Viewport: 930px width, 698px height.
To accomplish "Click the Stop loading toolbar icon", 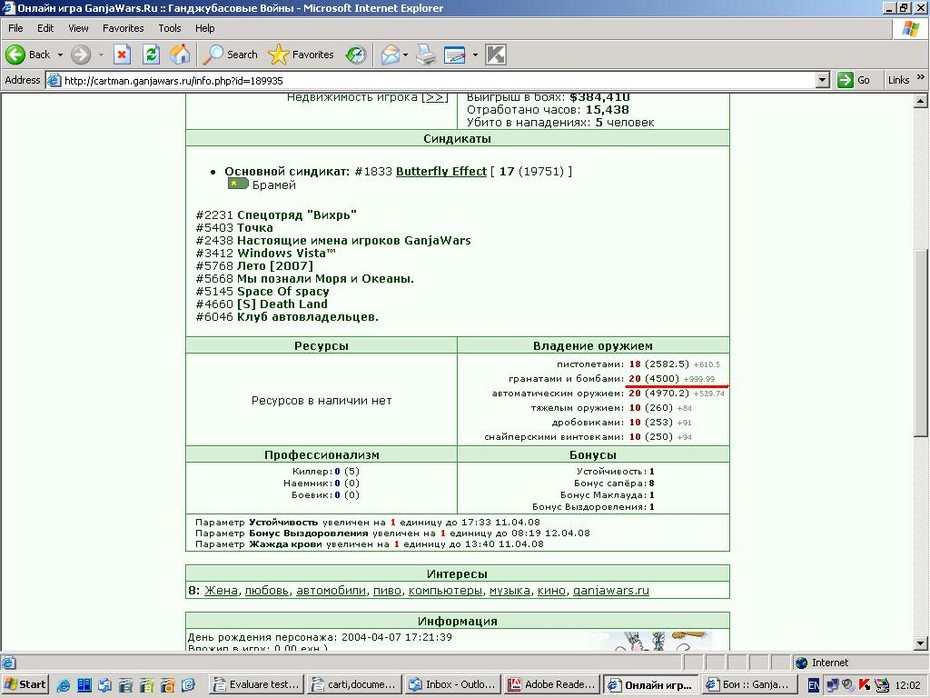I will [x=122, y=55].
